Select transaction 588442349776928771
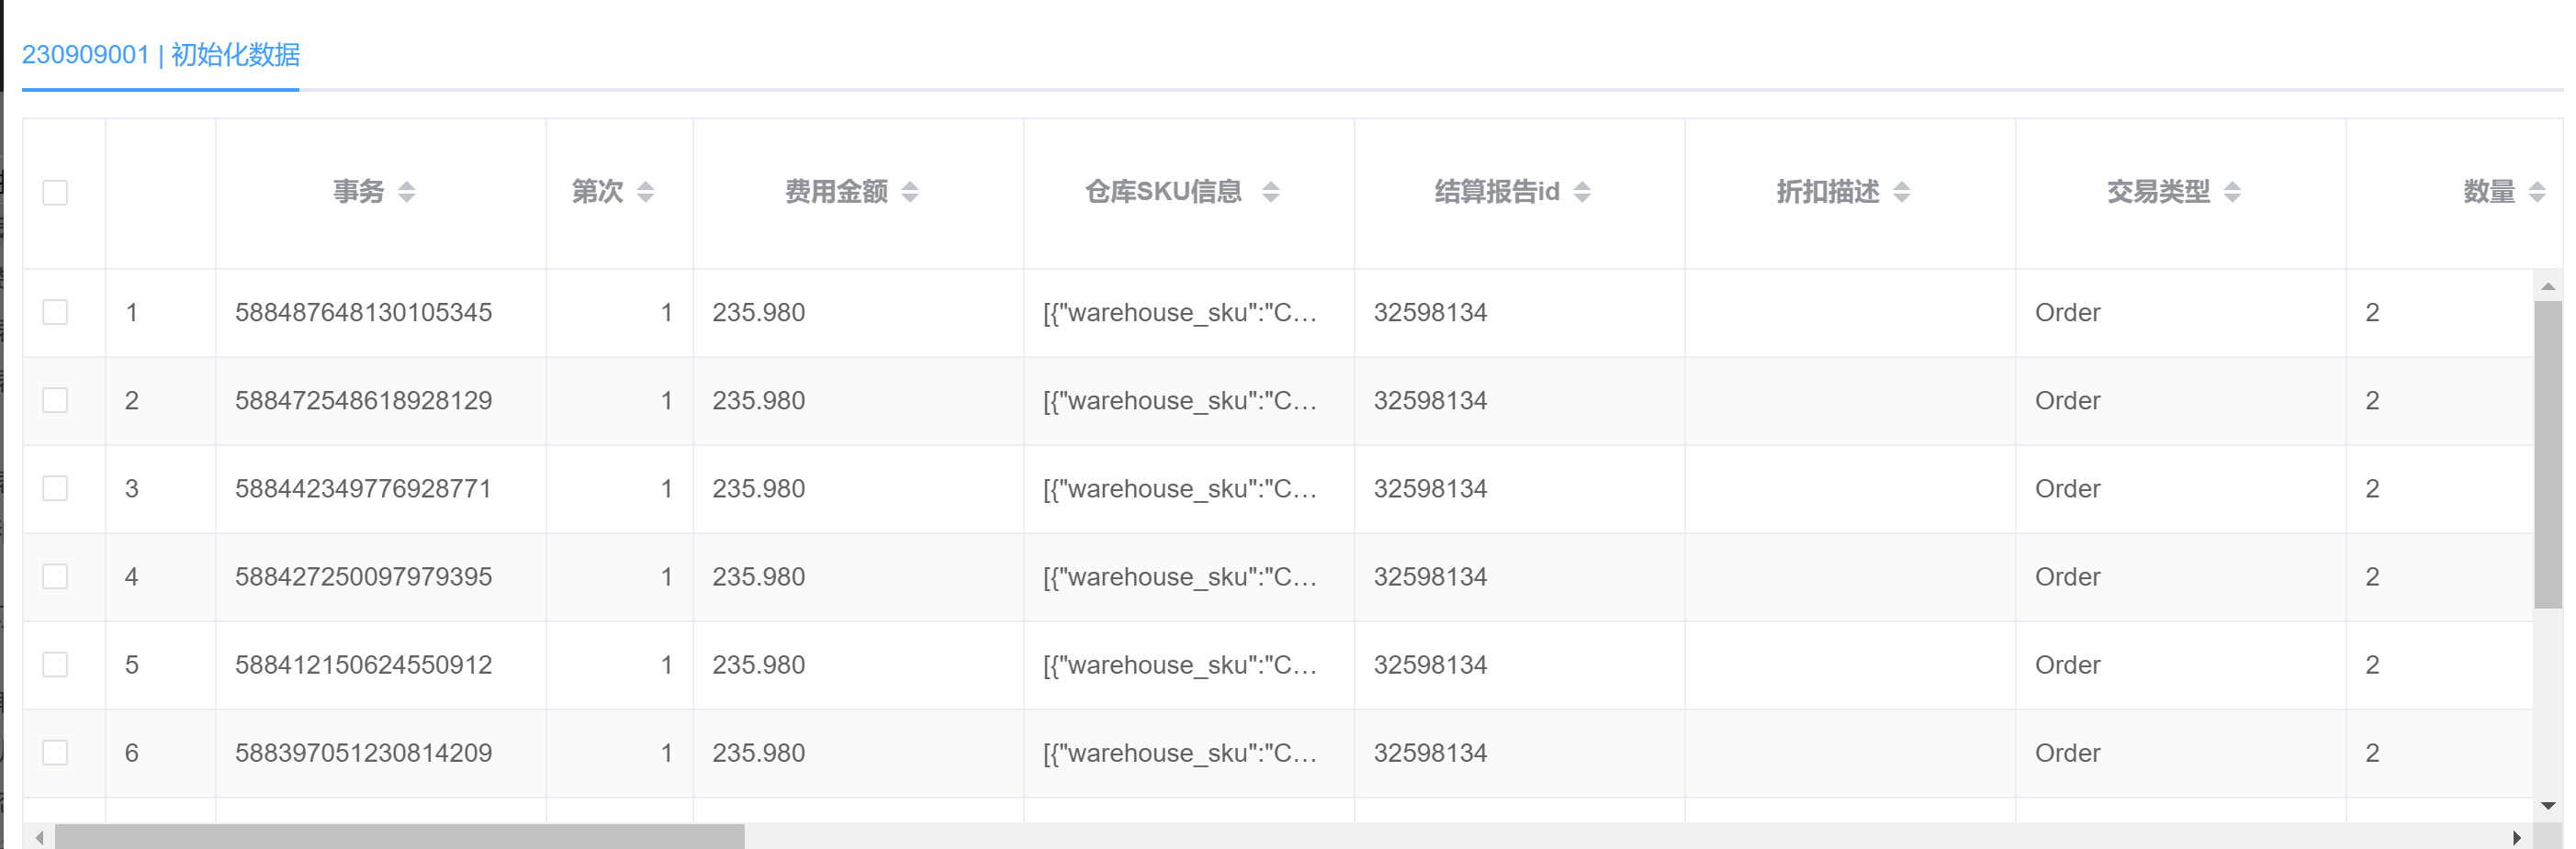This screenshot has height=849, width=2576. 363,488
